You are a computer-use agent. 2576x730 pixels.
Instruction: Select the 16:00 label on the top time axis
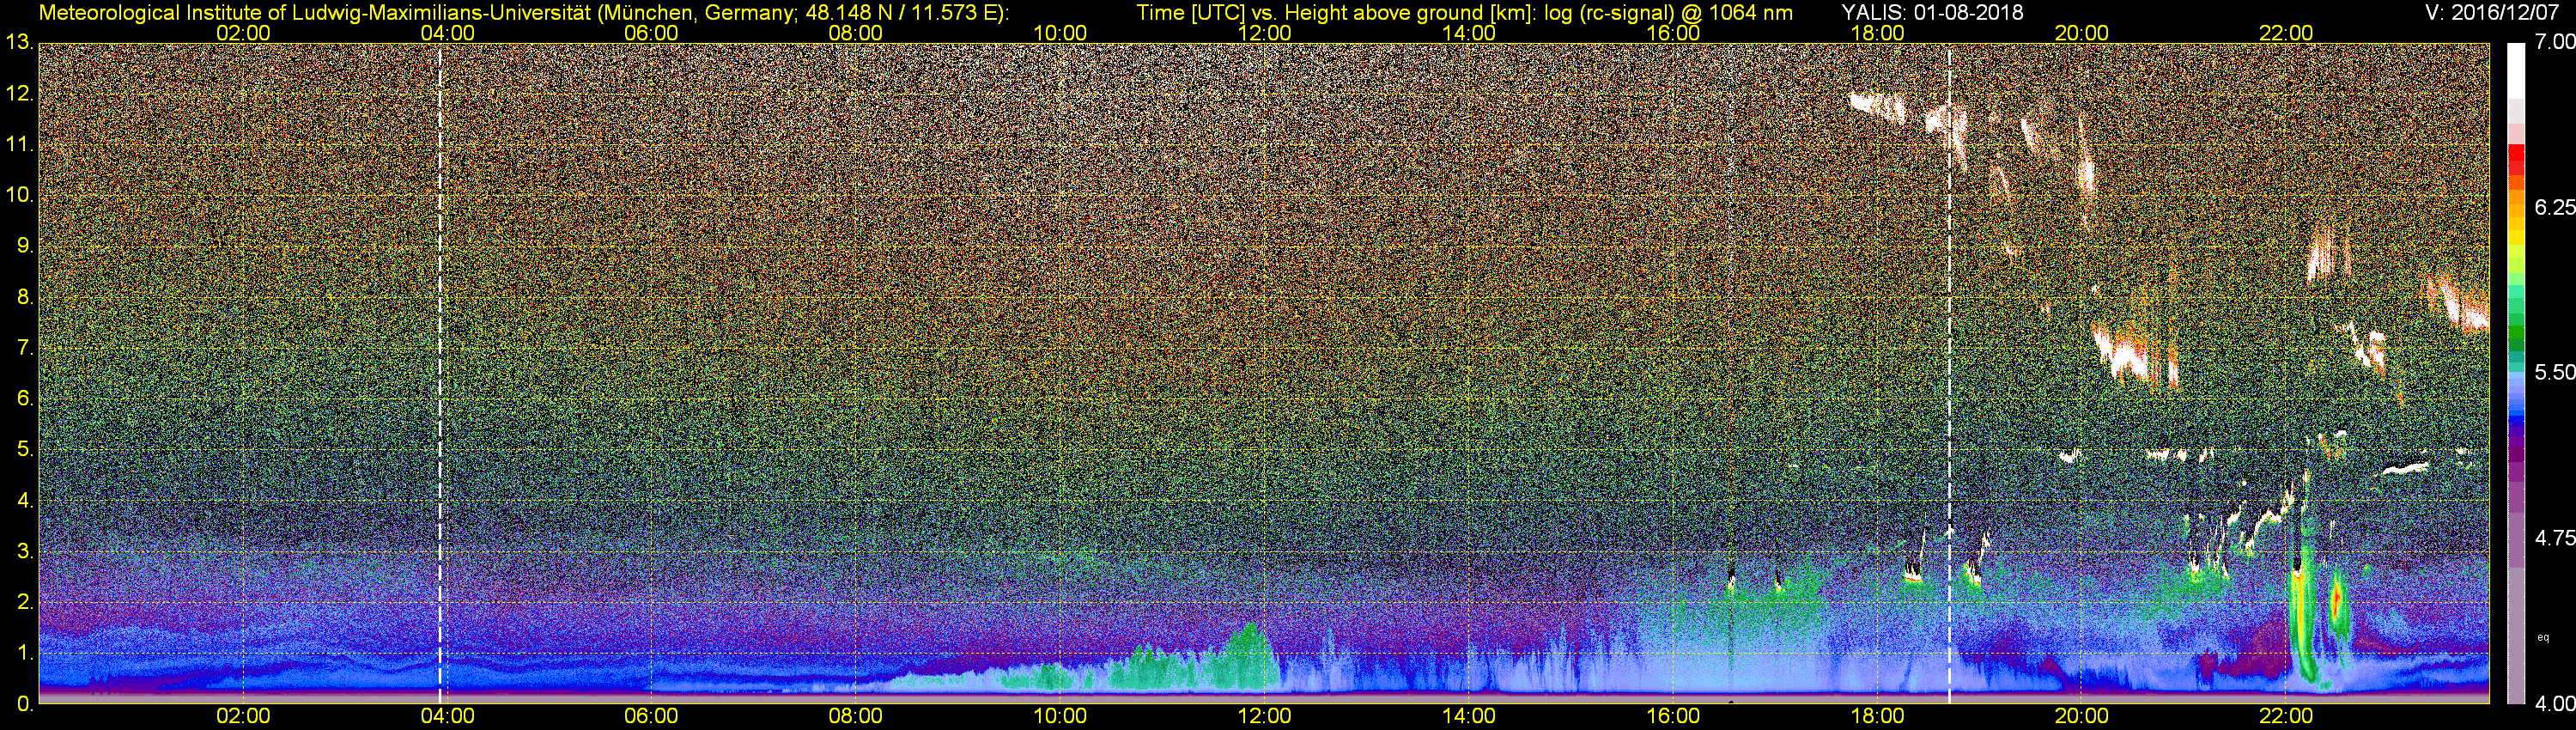(x=1673, y=33)
